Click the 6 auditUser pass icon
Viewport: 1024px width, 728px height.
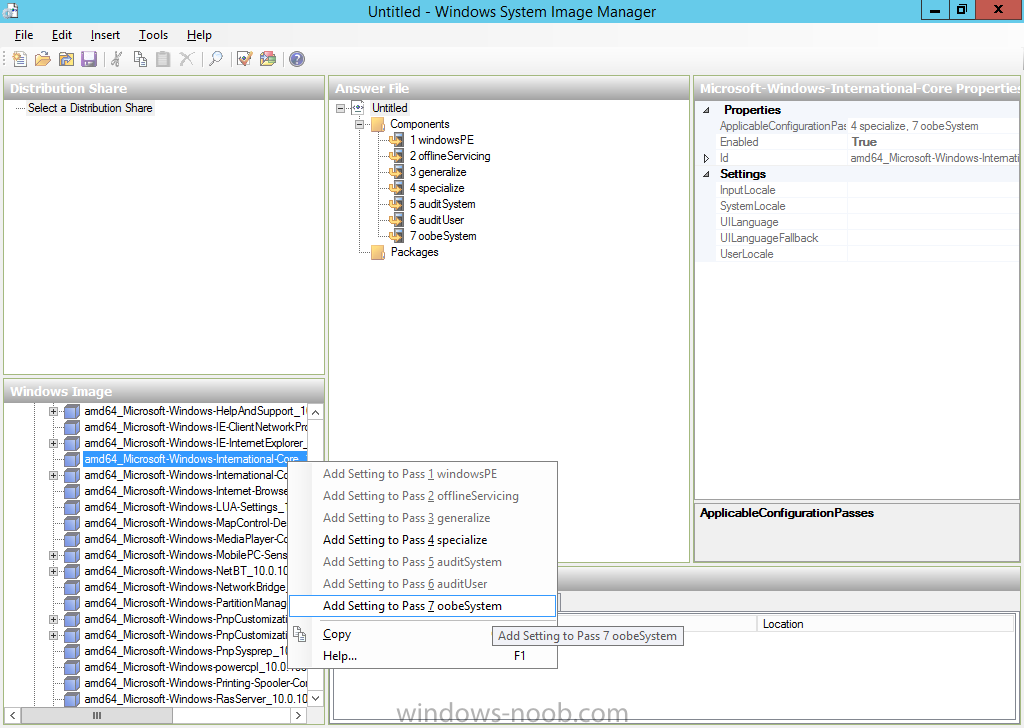click(x=396, y=220)
